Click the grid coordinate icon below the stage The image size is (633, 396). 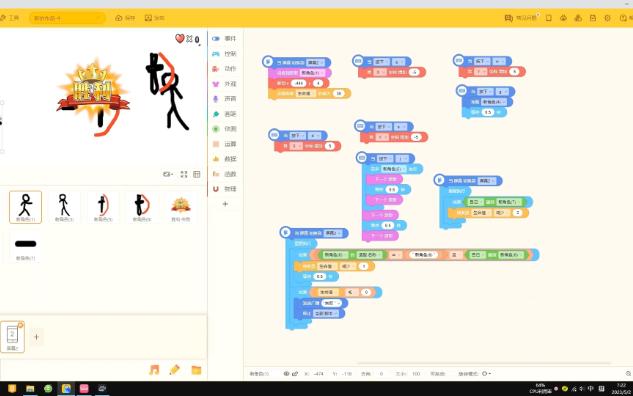(197, 174)
